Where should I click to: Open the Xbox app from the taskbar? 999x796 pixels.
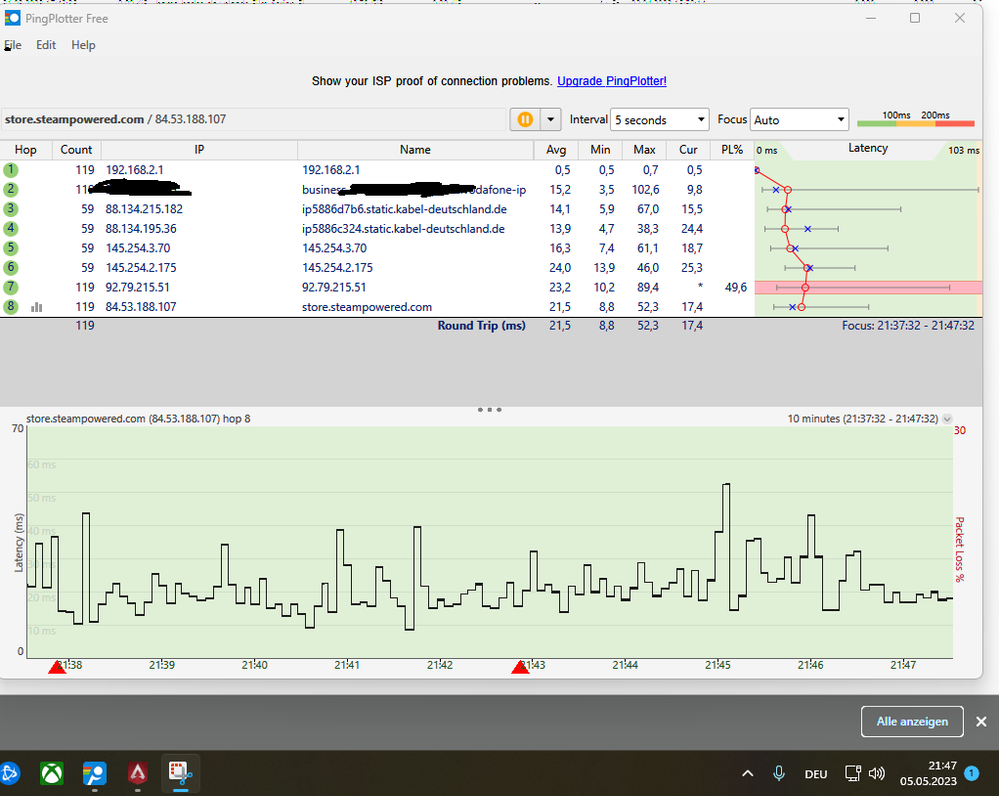click(52, 774)
